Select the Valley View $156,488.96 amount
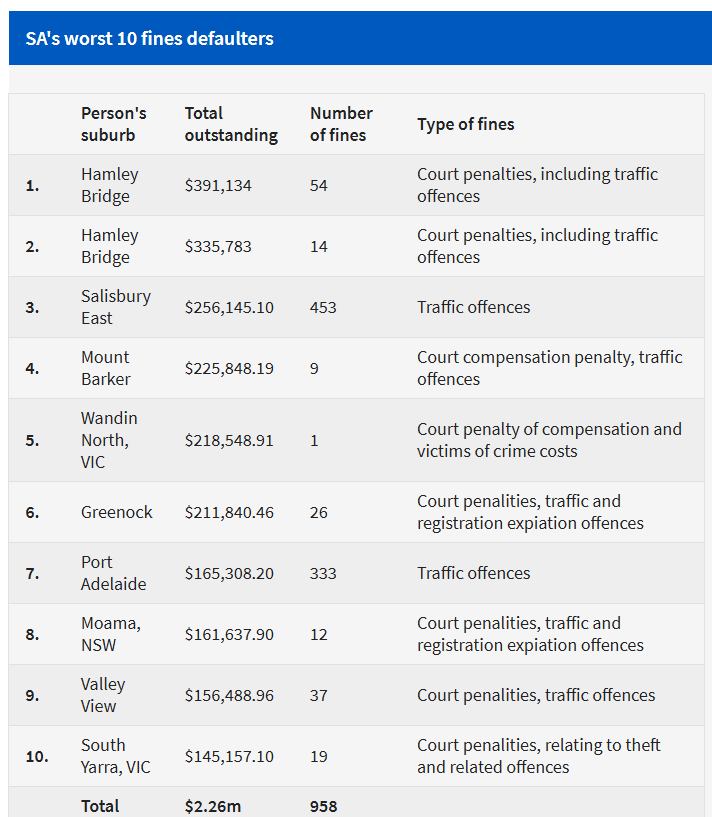The image size is (712, 817). [229, 695]
